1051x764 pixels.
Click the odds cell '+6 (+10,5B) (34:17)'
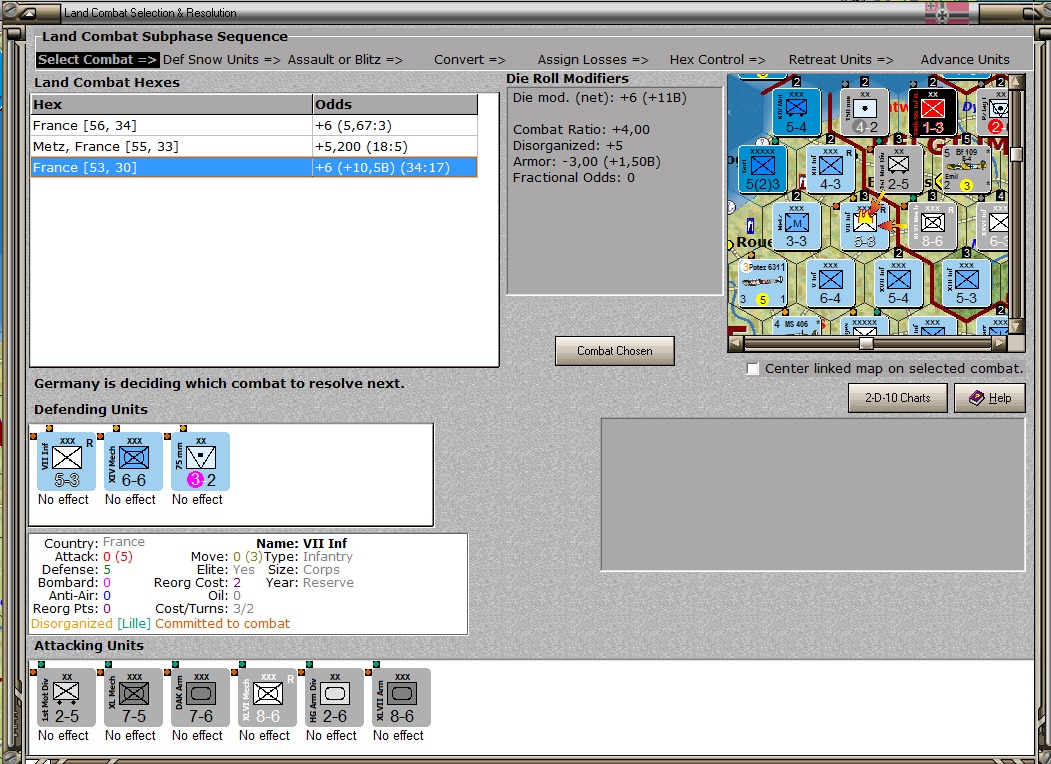(x=395, y=168)
